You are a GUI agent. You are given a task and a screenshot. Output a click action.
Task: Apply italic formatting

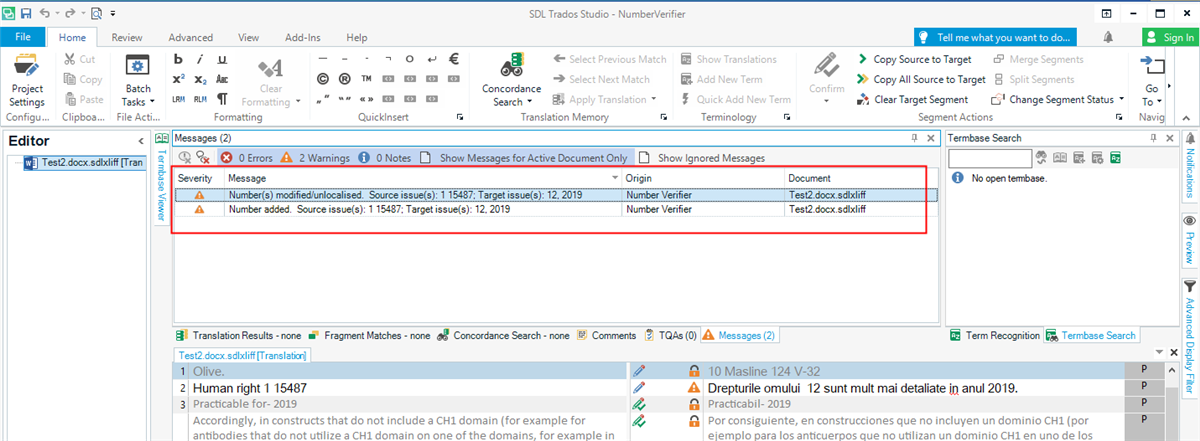[x=200, y=59]
